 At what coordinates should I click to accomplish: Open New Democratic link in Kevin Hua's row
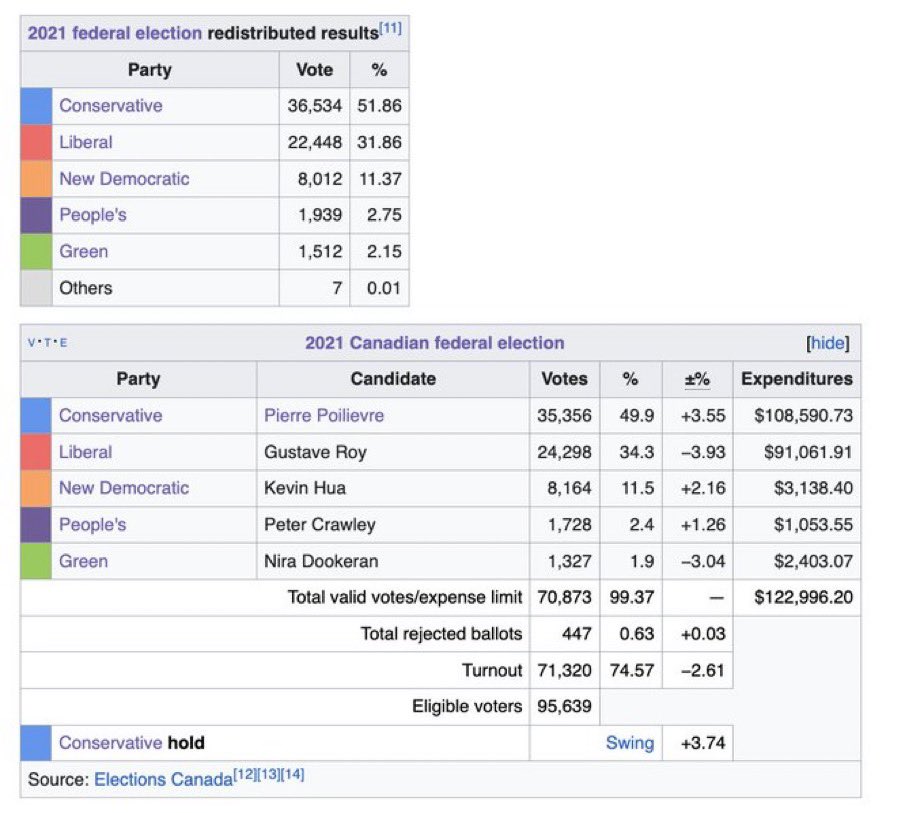pyautogui.click(x=124, y=488)
